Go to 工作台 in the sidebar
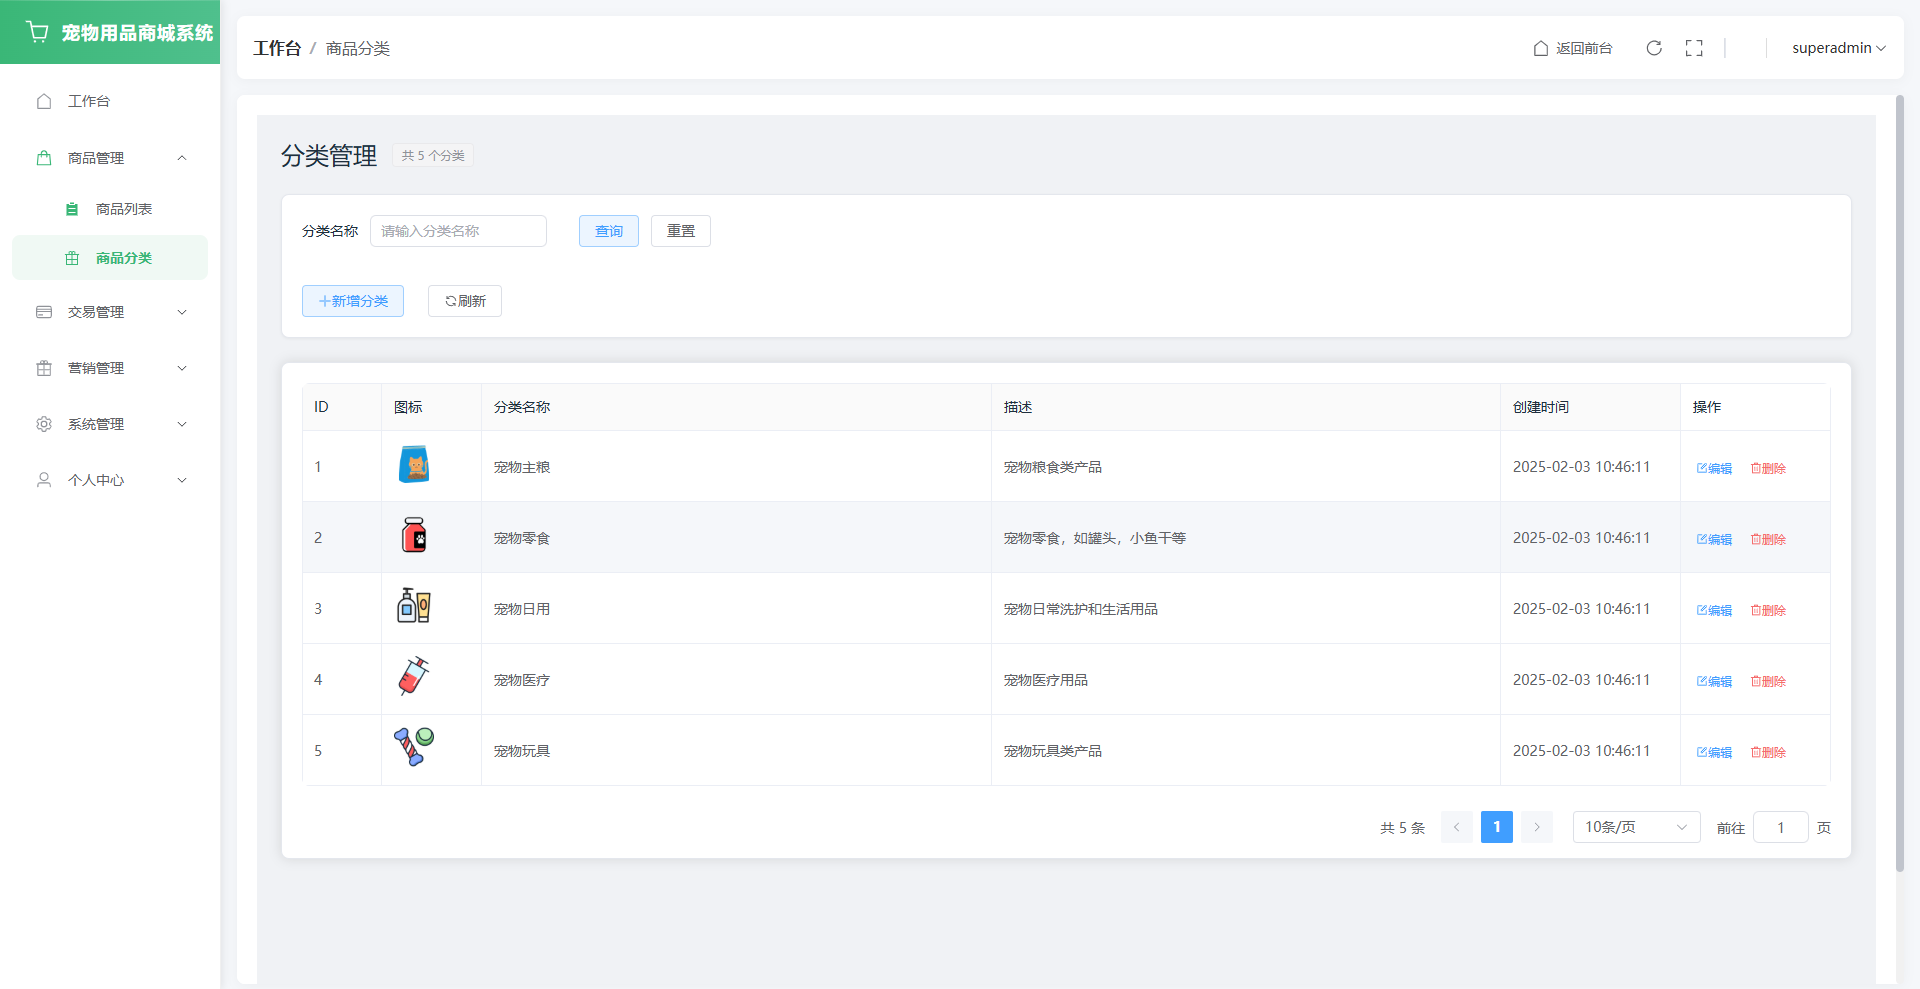 (x=89, y=101)
